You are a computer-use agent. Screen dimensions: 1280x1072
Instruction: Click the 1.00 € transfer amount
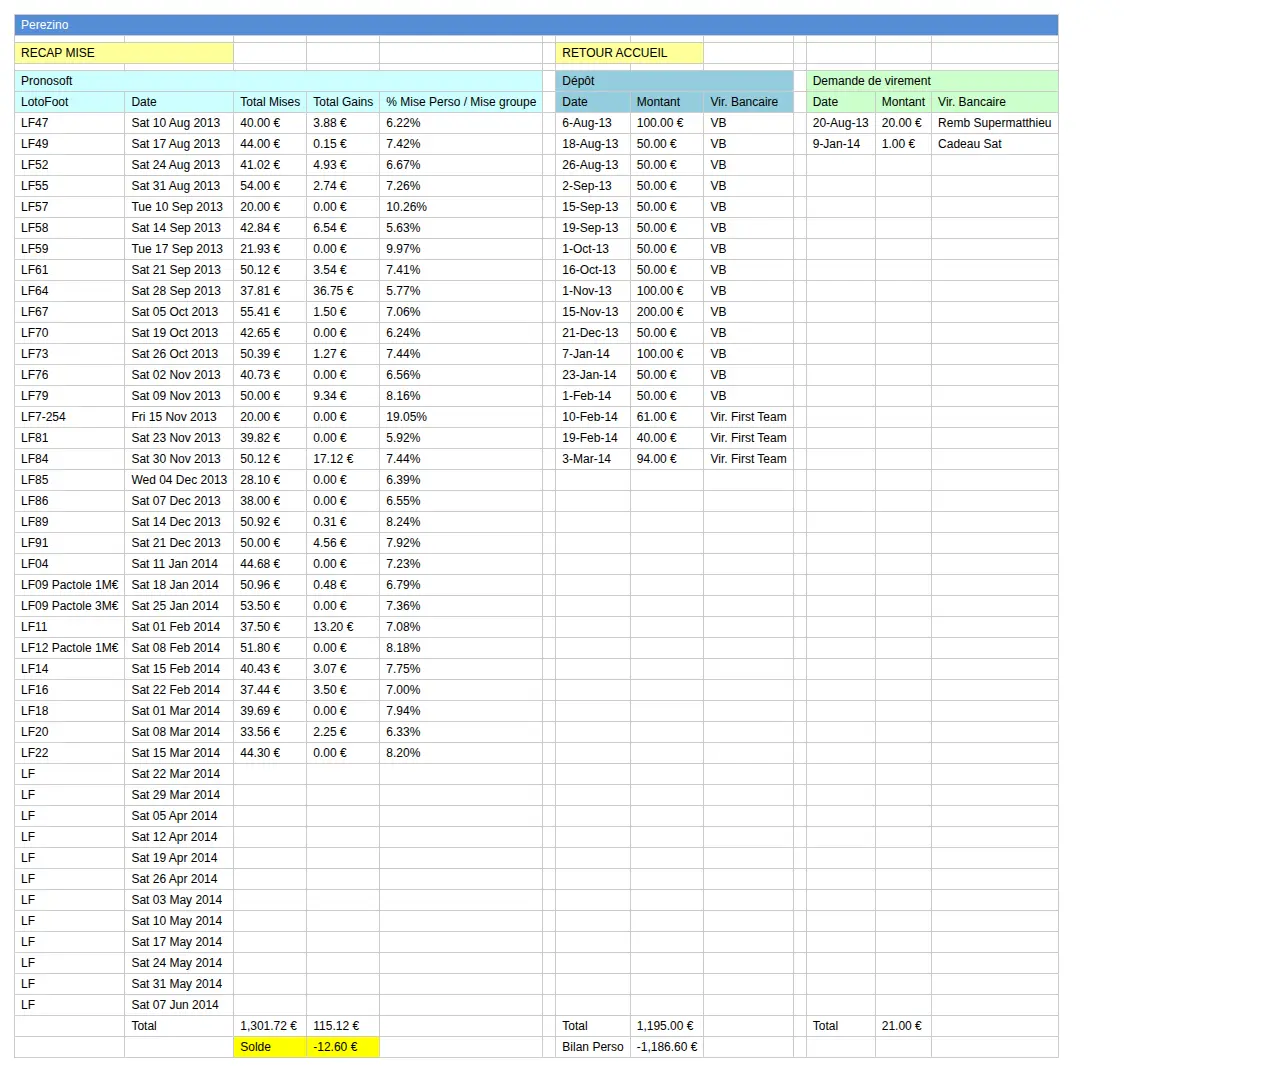[x=903, y=144]
